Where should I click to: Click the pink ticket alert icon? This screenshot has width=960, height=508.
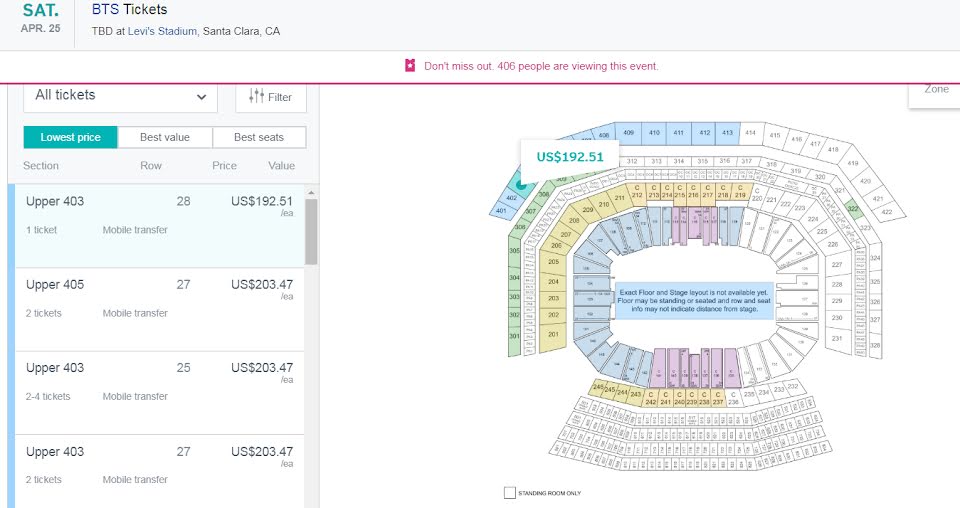410,65
